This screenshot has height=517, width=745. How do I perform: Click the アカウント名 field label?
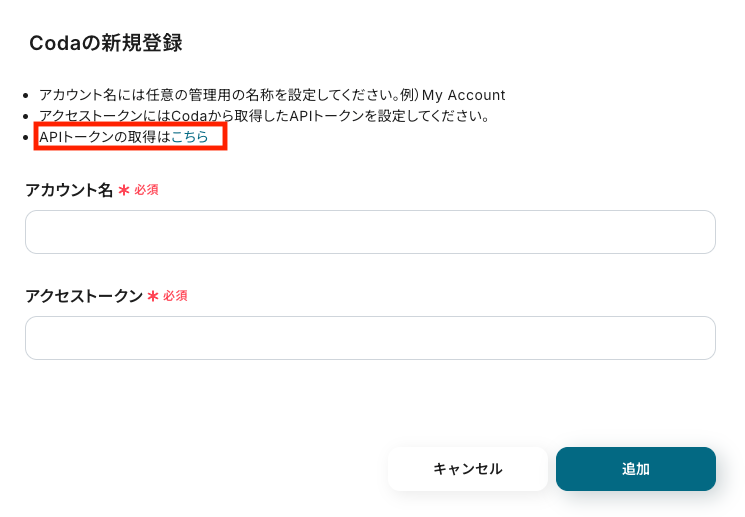[x=69, y=190]
